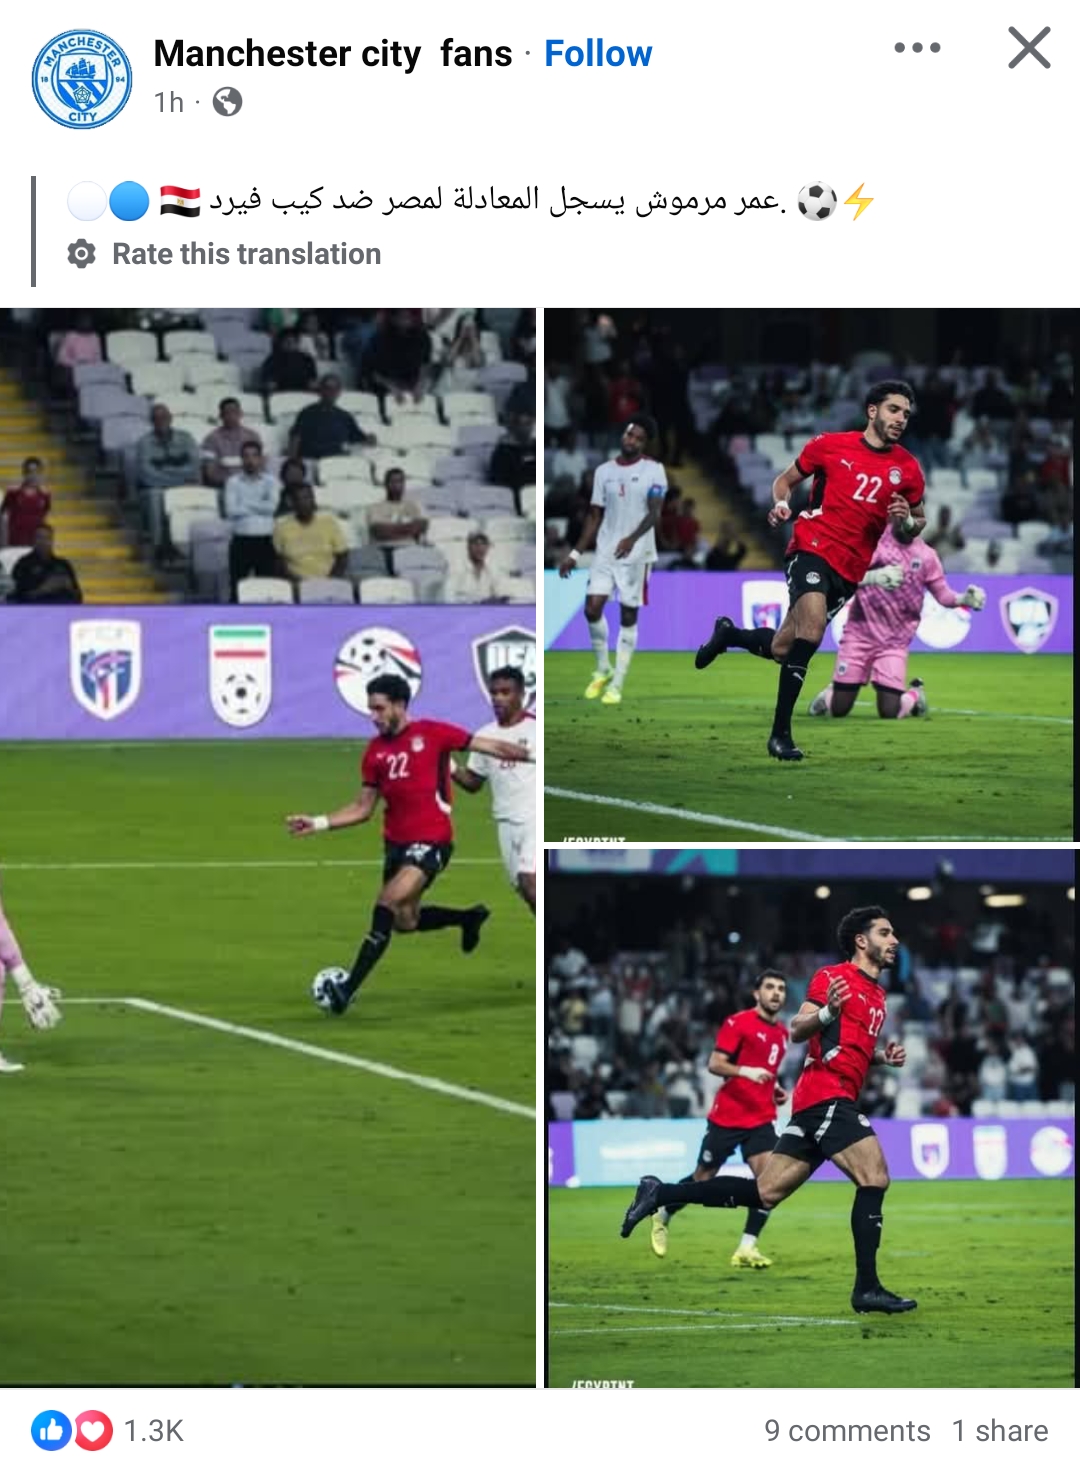Close the post viewer with X
Viewport: 1080px width, 1470px height.
[x=1029, y=47]
